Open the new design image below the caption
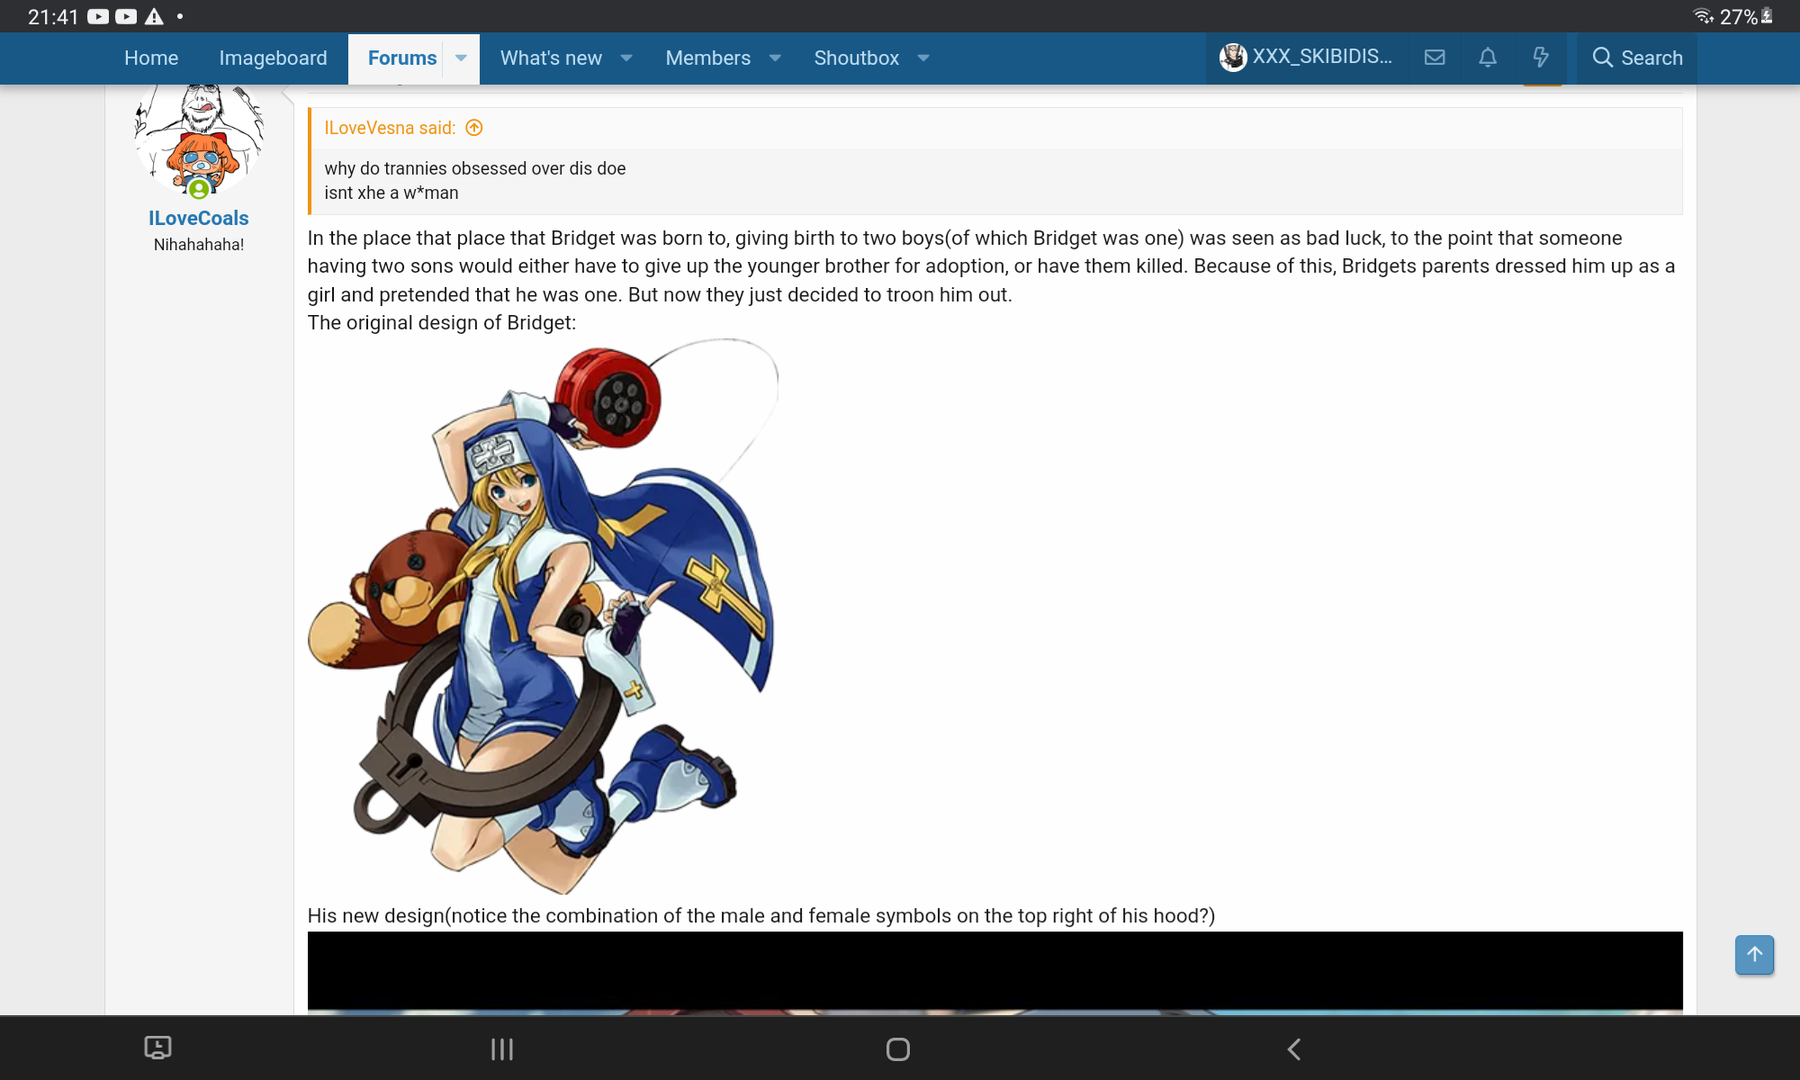 (995, 973)
